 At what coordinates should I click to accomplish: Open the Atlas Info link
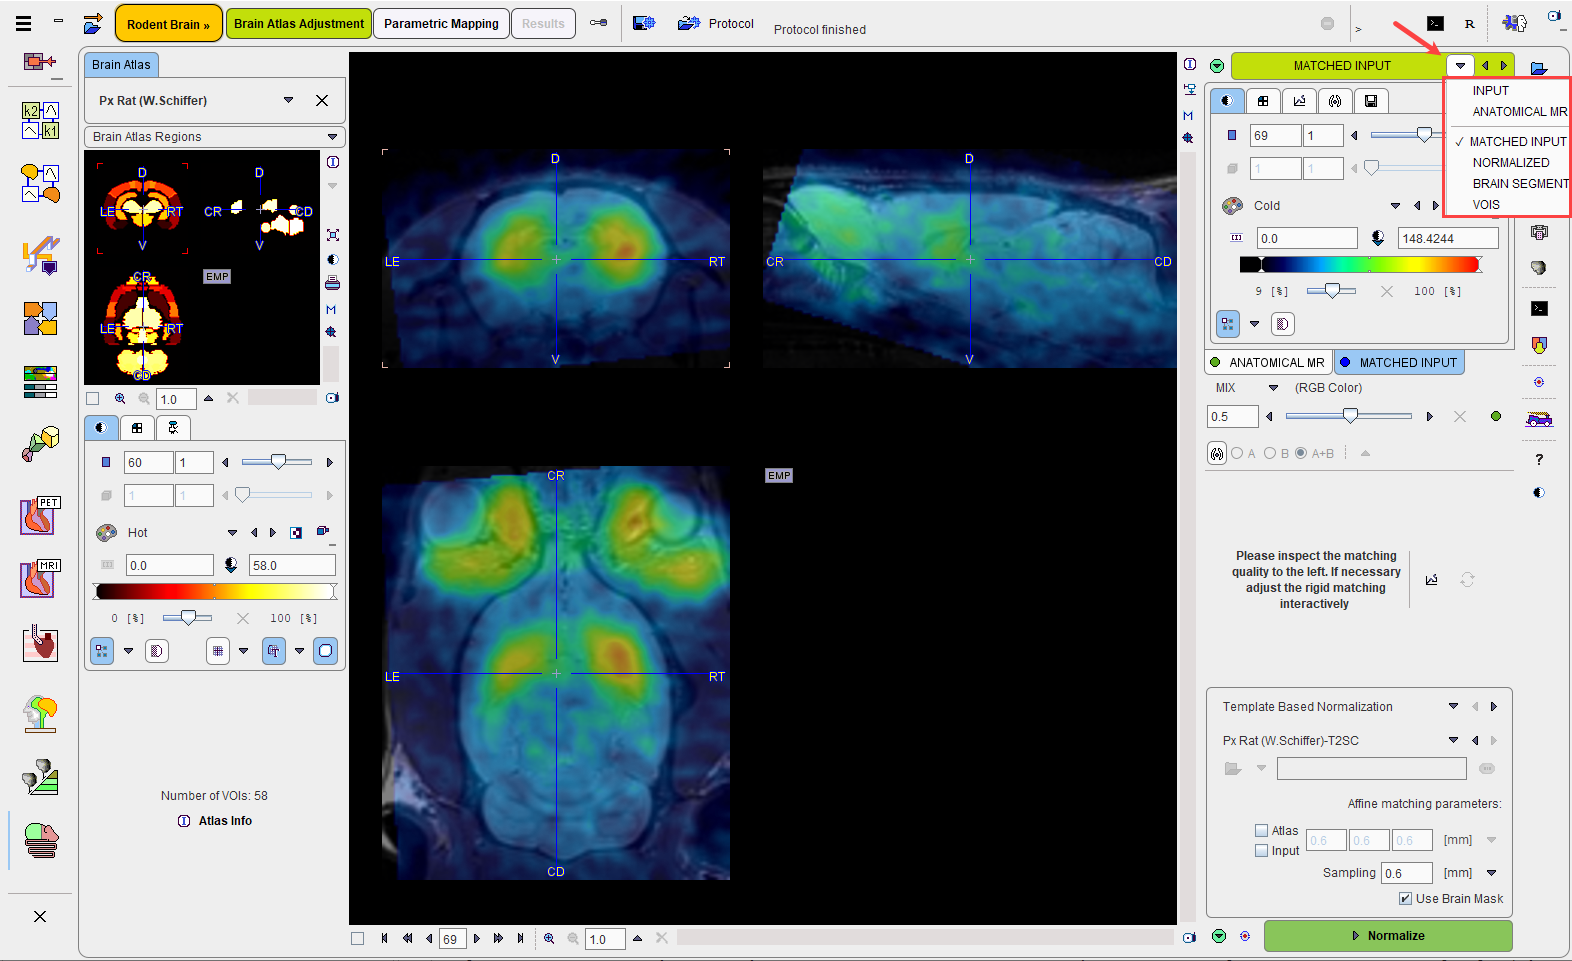point(215,821)
